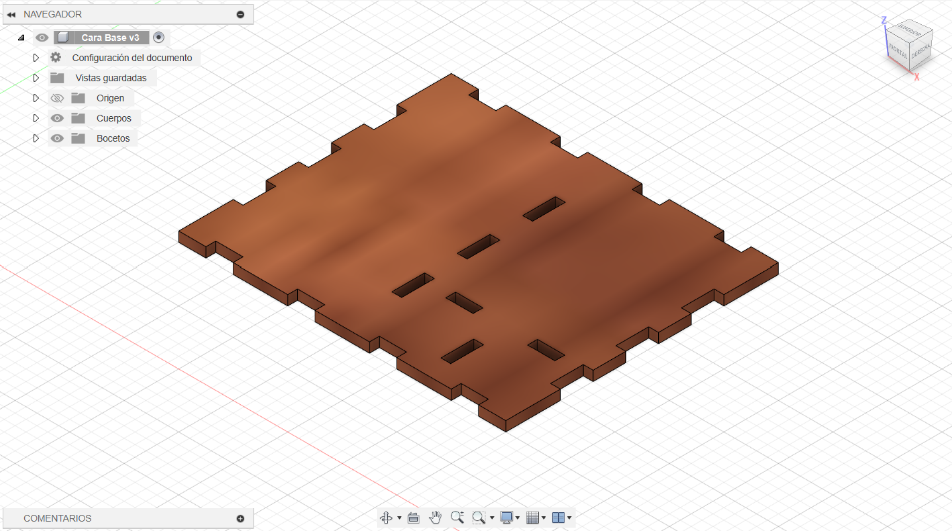Activate the Cara Base v3 radio button
Viewport: 952px width, 531px height.
158,38
